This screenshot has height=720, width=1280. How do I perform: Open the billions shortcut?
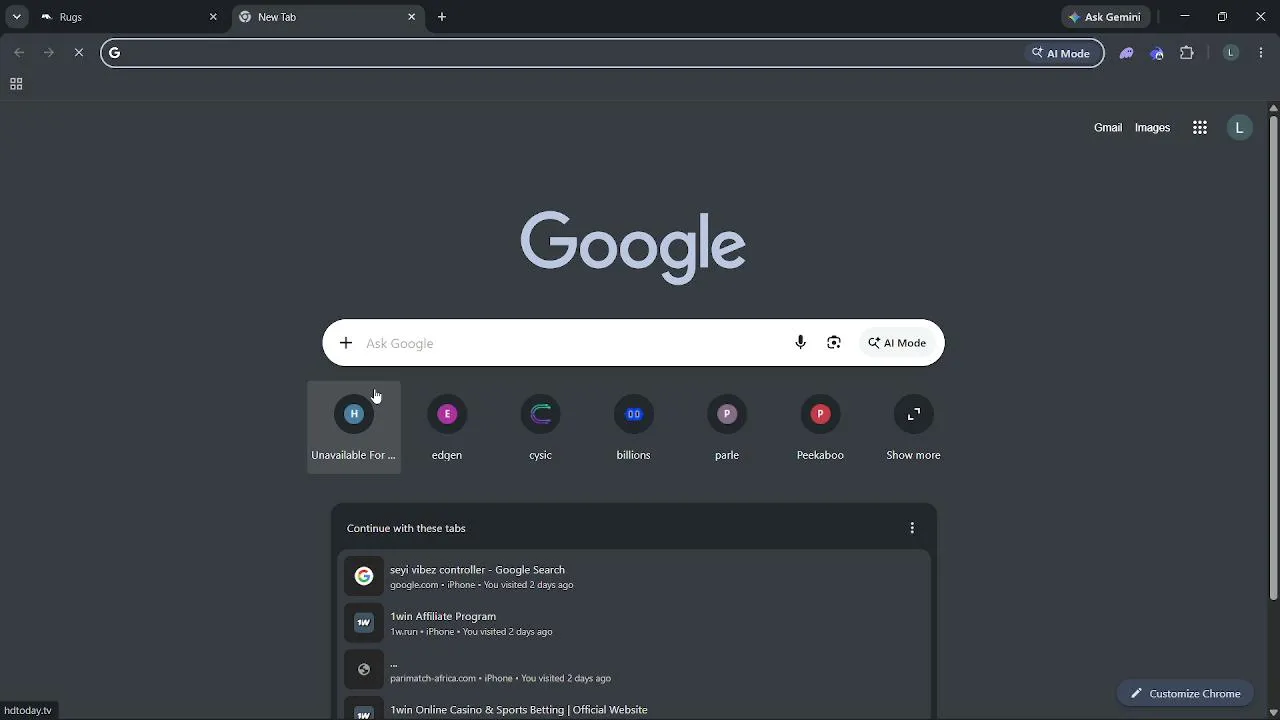[x=633, y=428]
